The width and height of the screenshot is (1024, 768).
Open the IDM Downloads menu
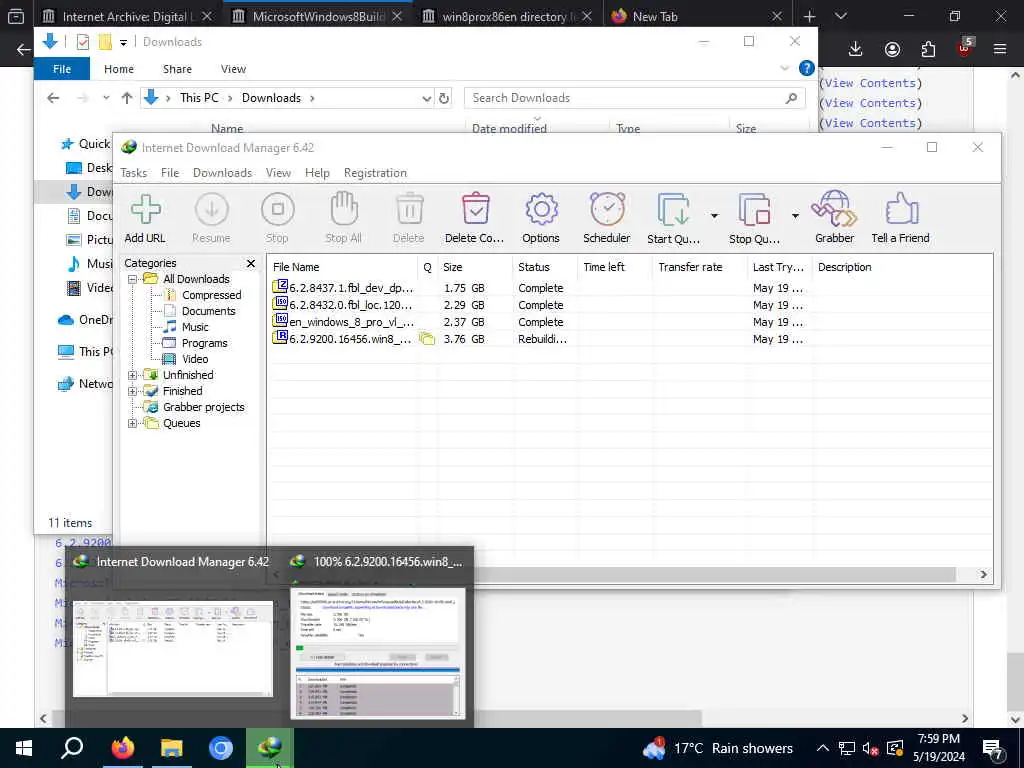coord(222,173)
